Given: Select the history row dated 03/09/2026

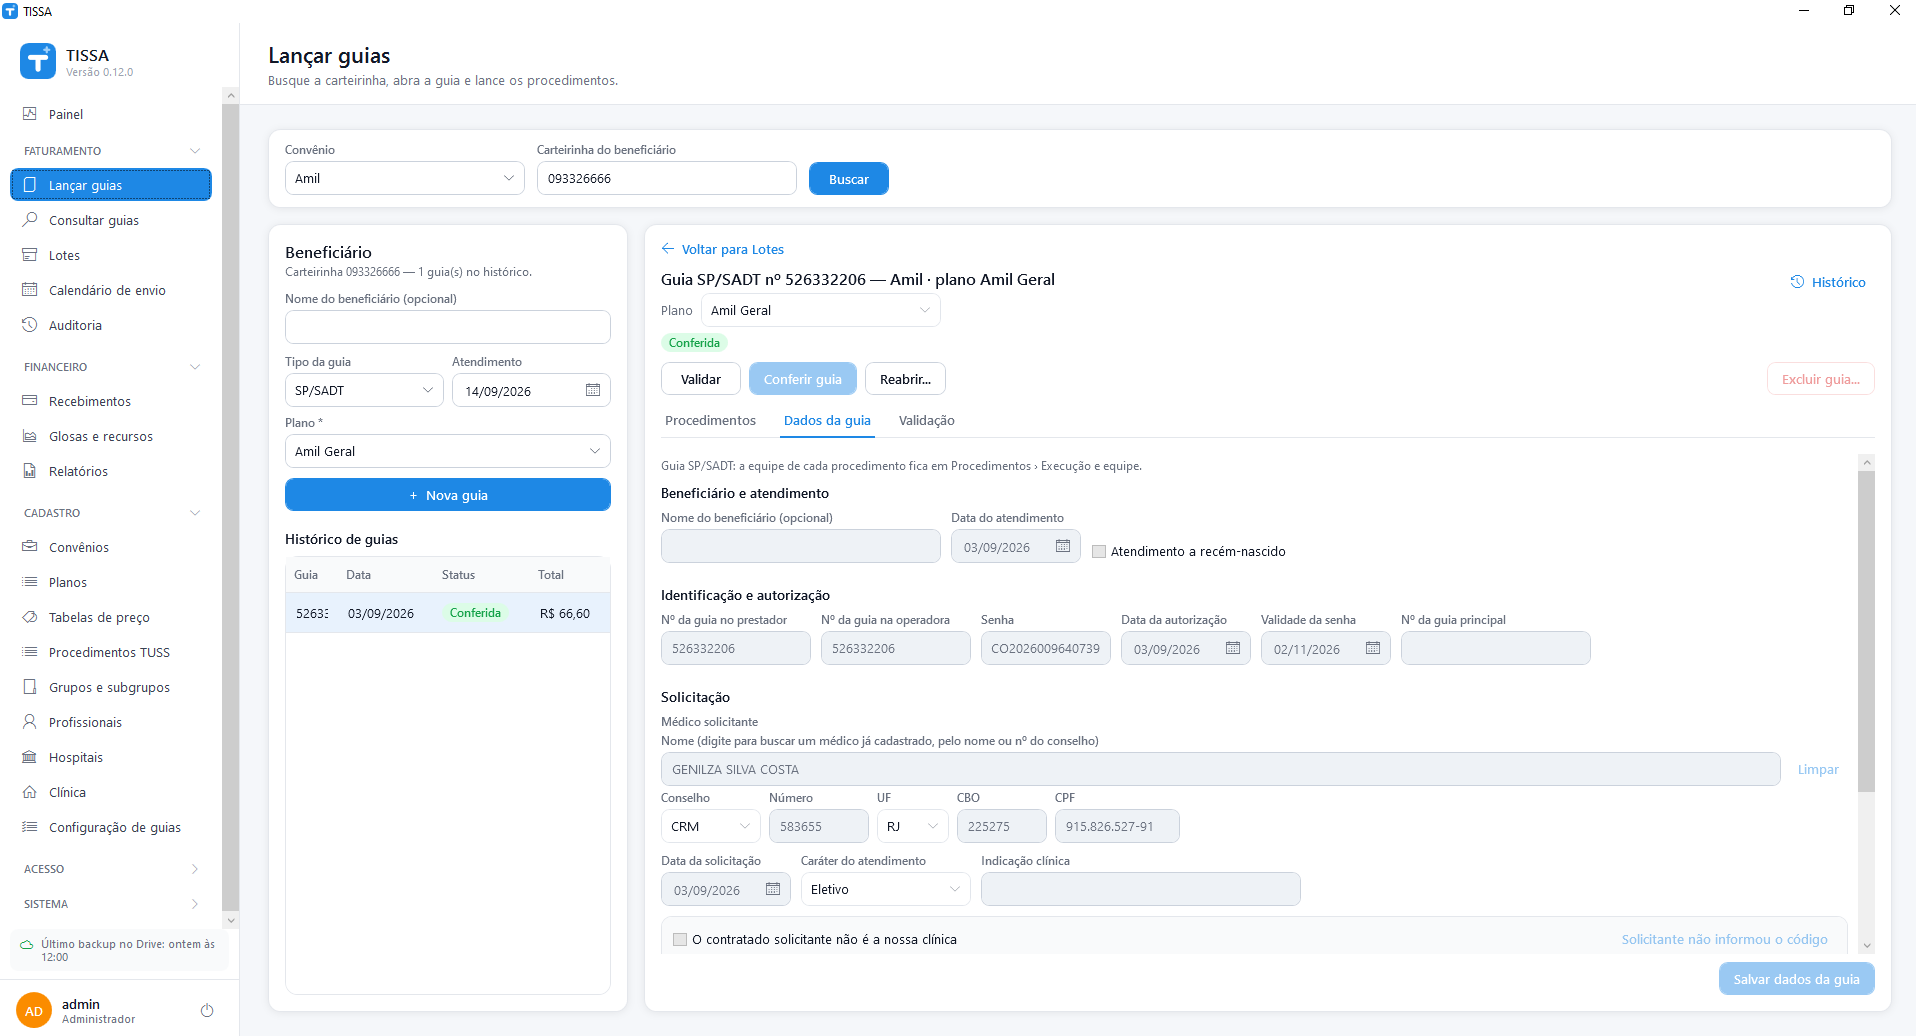Looking at the screenshot, I should 448,613.
